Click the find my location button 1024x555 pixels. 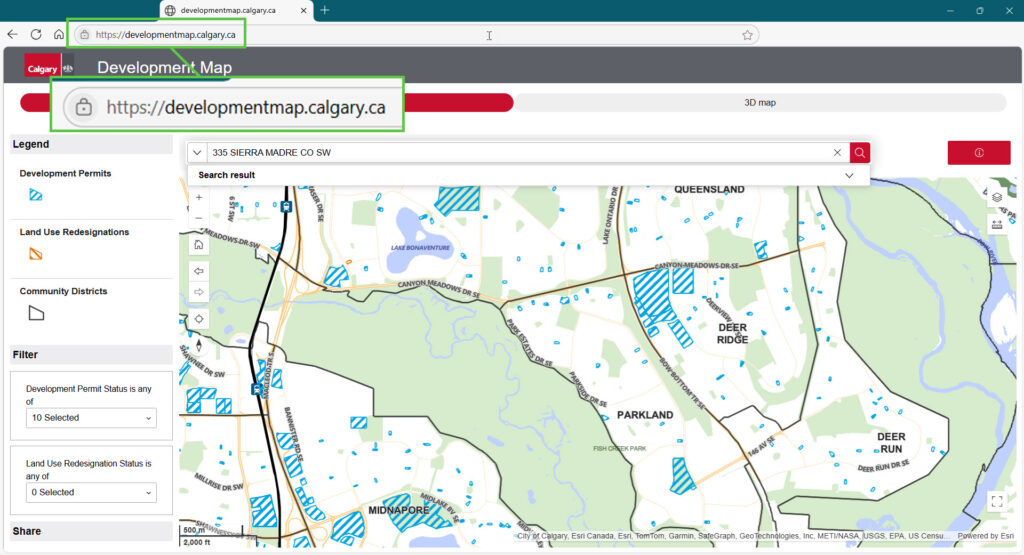[199, 319]
